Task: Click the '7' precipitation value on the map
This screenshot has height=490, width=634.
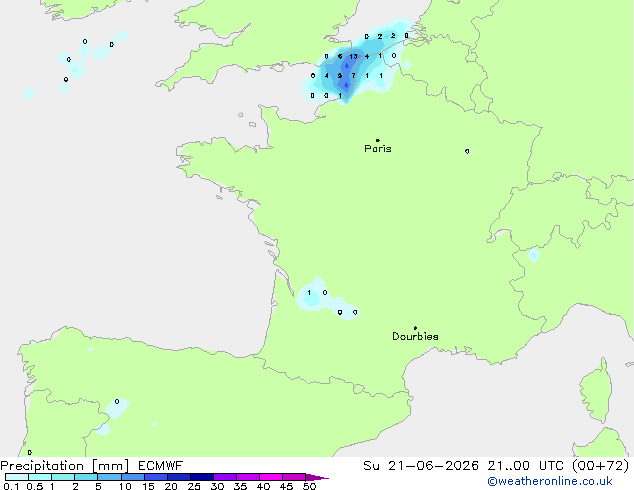Action: pyautogui.click(x=353, y=76)
